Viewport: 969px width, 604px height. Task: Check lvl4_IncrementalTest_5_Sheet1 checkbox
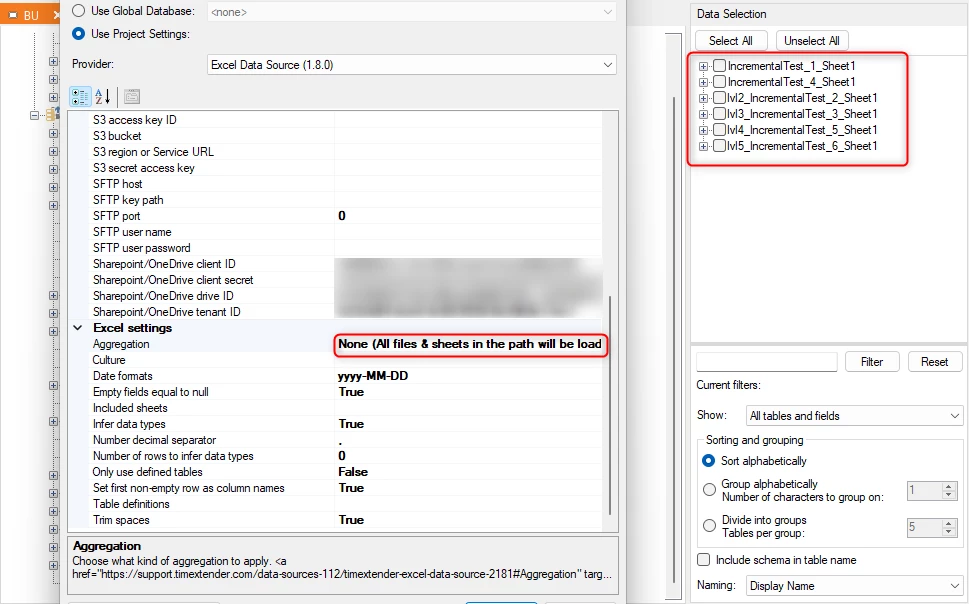coord(719,130)
